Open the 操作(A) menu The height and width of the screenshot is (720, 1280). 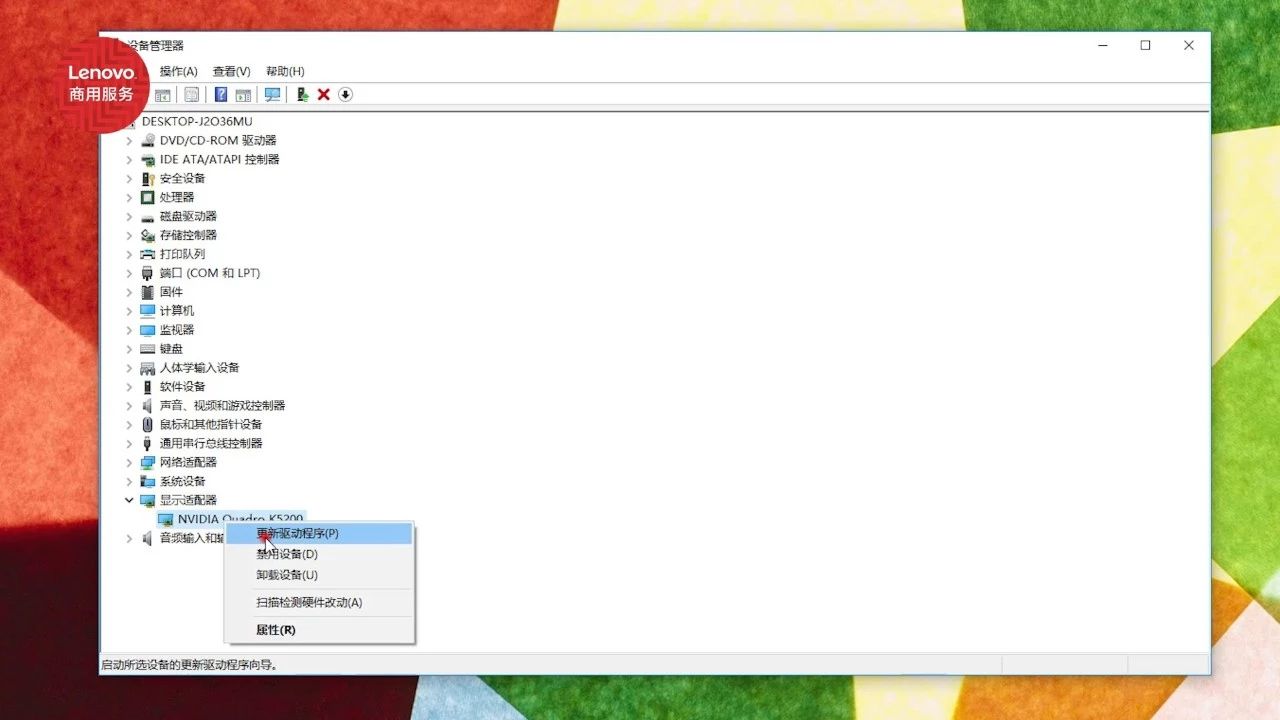(x=179, y=71)
